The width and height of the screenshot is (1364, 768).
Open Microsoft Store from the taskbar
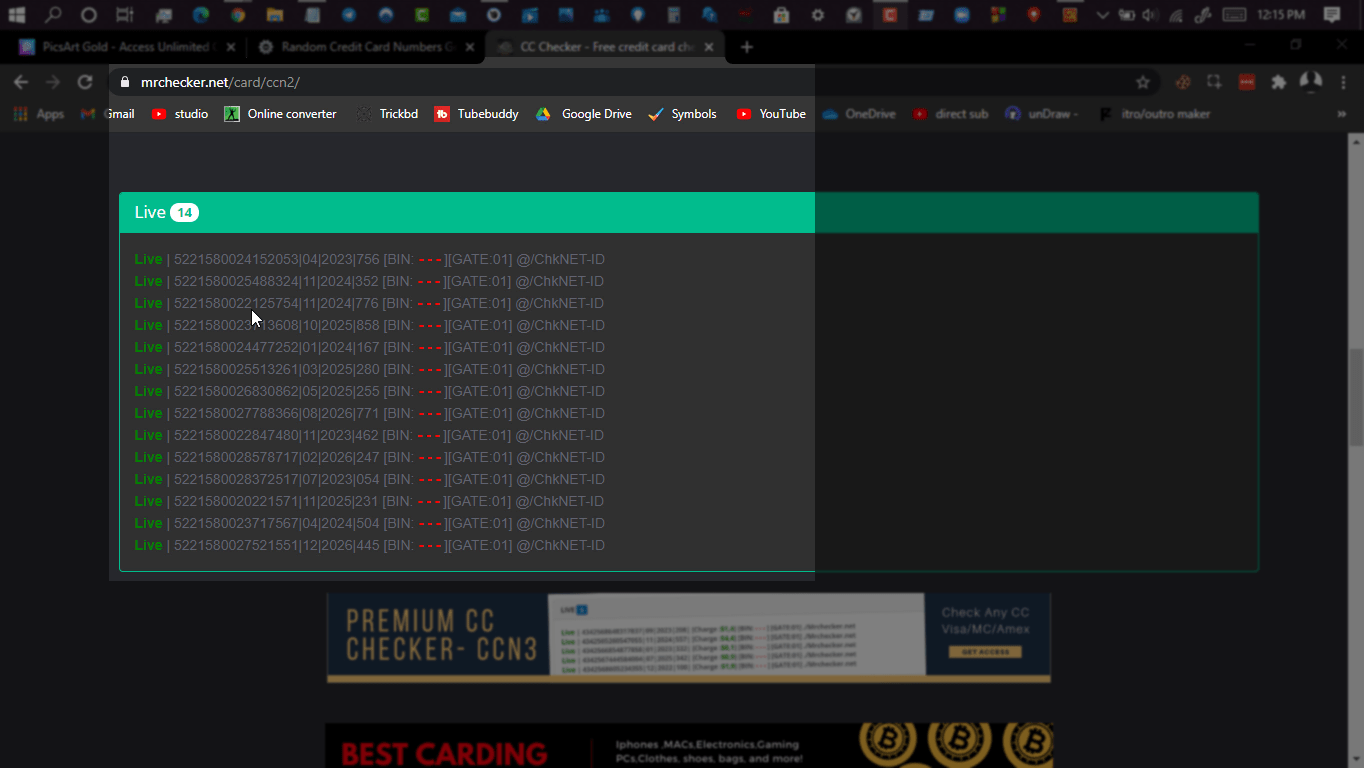click(781, 15)
